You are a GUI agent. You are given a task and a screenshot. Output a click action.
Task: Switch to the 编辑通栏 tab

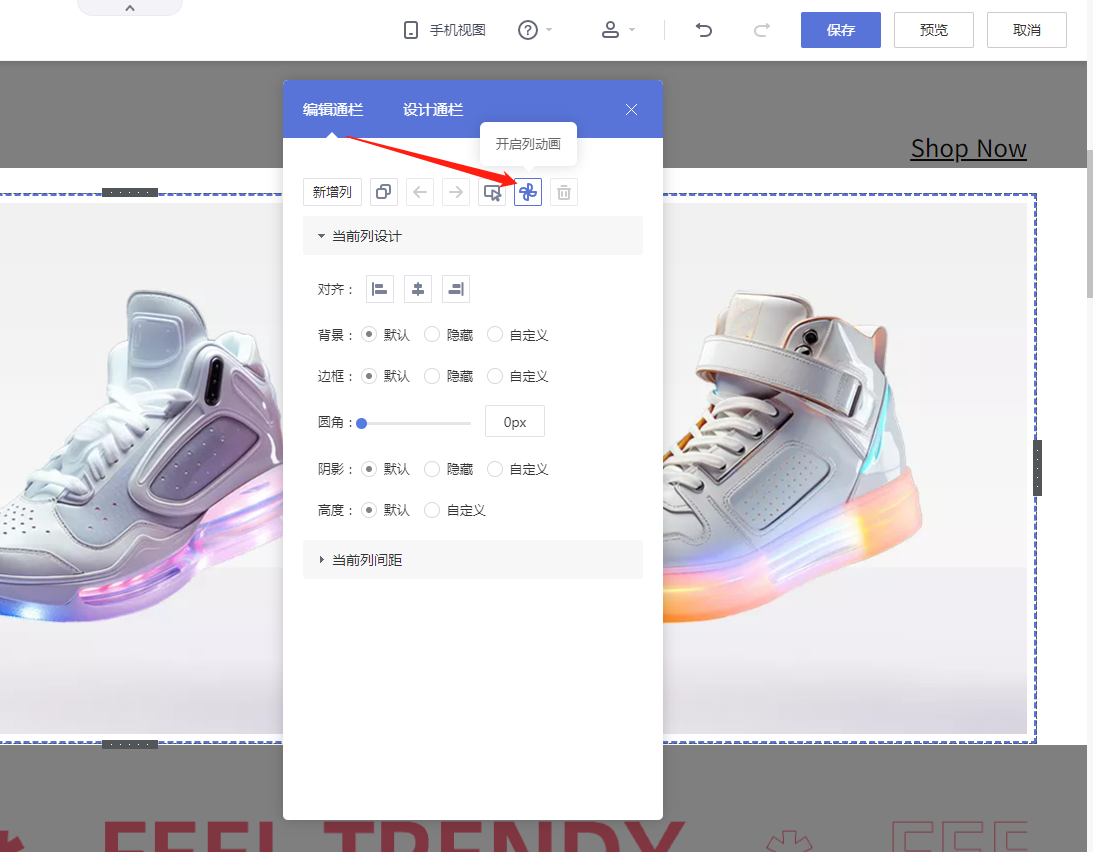click(333, 109)
